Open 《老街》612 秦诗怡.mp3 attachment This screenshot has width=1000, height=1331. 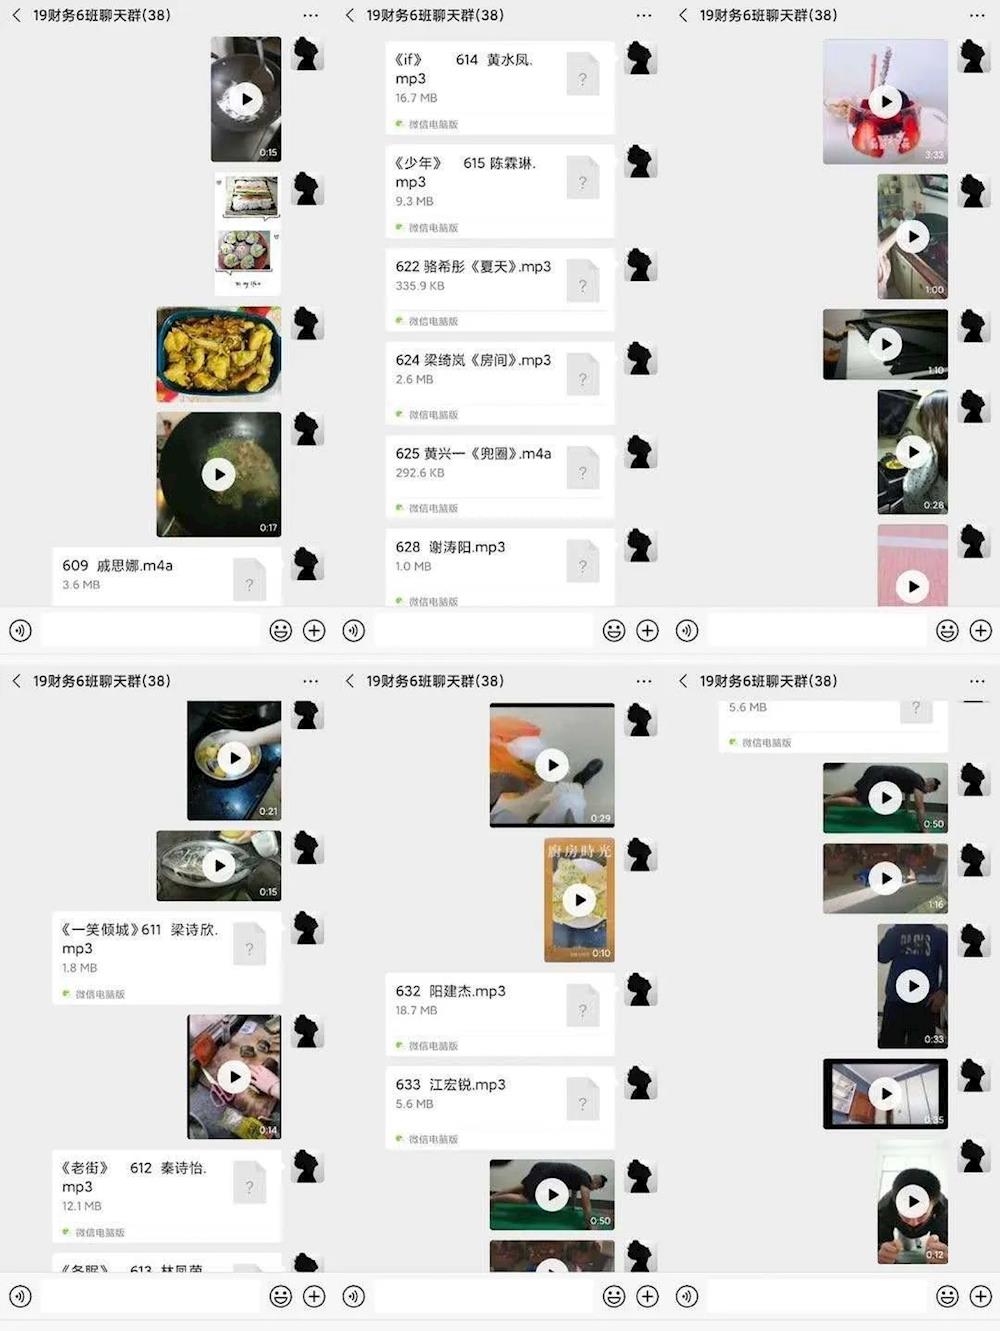pyautogui.click(x=166, y=1195)
